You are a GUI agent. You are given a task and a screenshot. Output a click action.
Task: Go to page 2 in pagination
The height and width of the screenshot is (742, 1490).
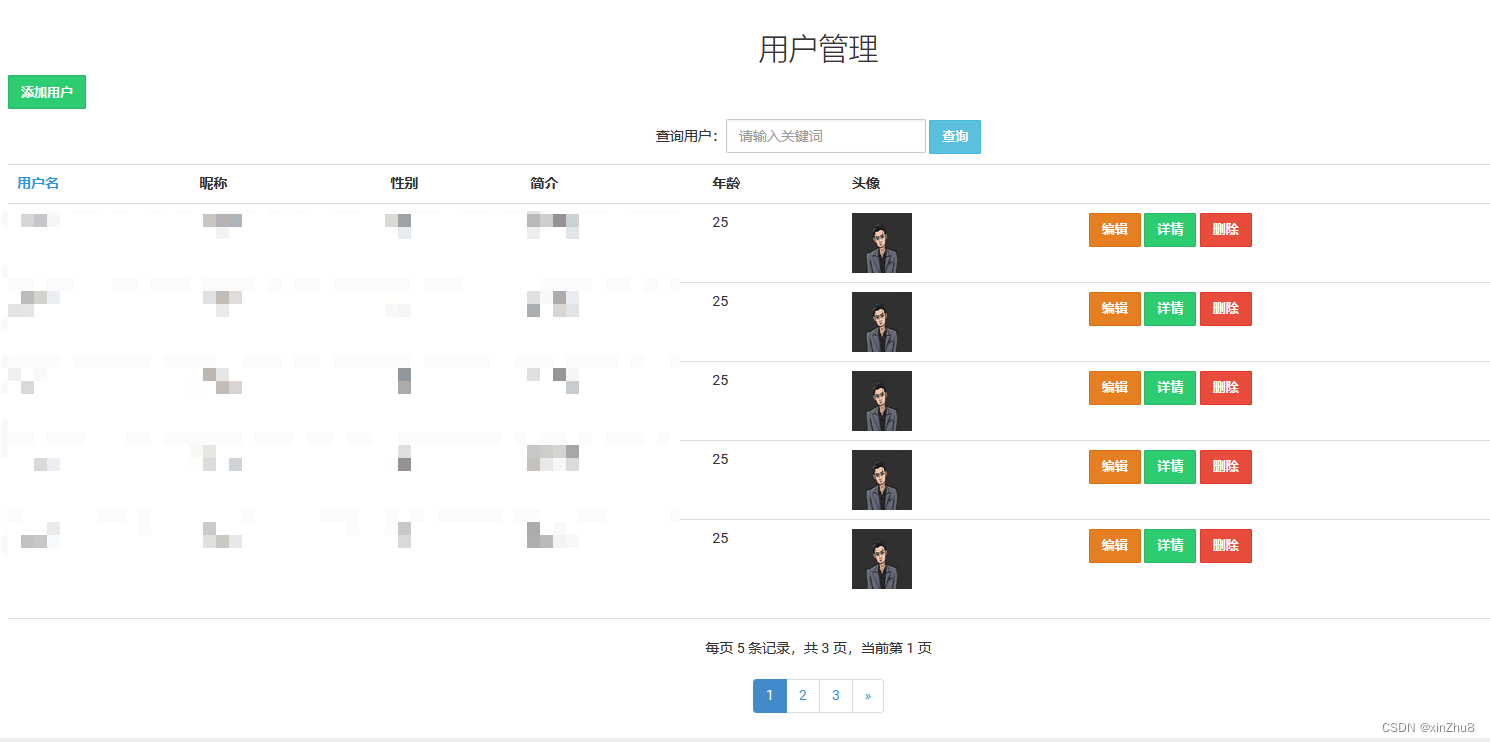[803, 696]
